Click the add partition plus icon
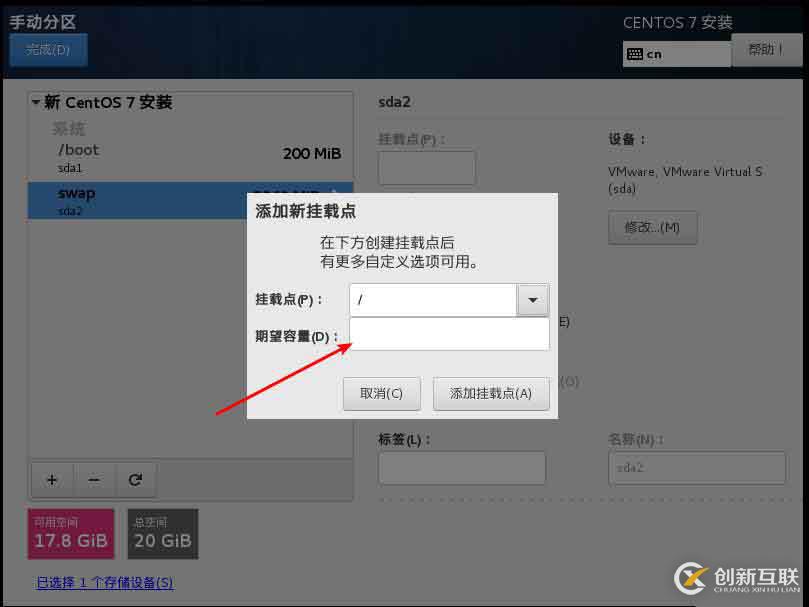Screen dimensions: 809x607 click(x=51, y=480)
